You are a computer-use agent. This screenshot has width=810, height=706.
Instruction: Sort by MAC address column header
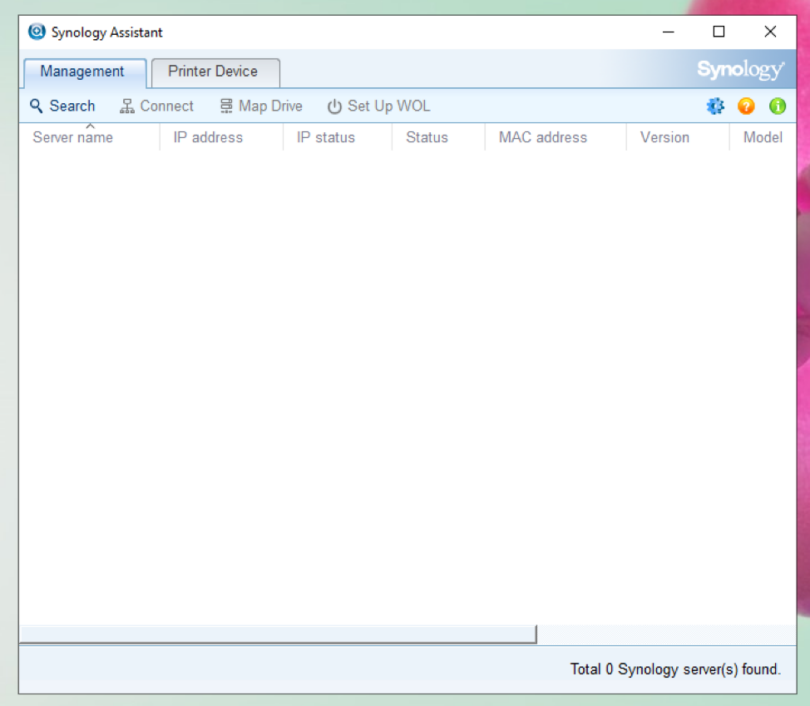pos(556,137)
